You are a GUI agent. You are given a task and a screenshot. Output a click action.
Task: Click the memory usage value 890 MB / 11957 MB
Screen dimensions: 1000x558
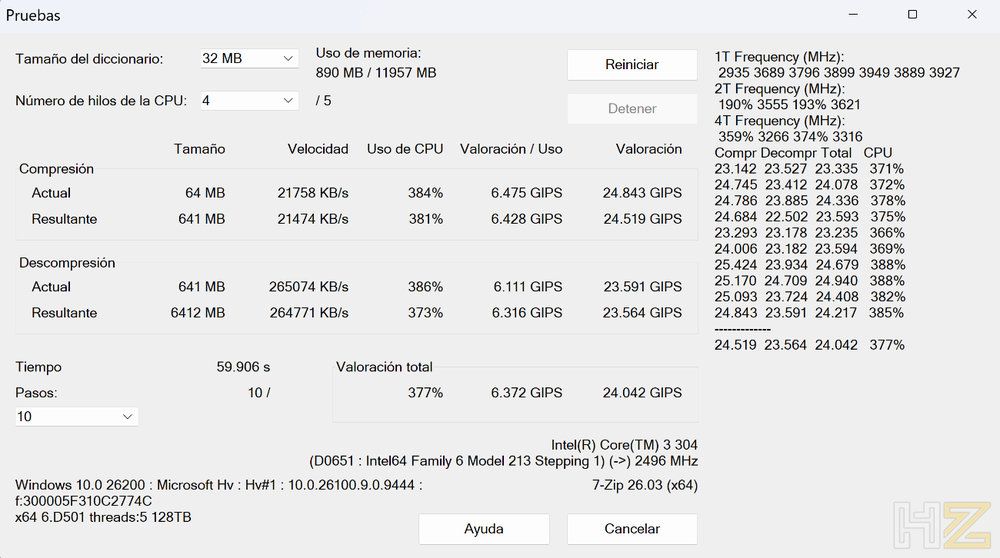(376, 73)
